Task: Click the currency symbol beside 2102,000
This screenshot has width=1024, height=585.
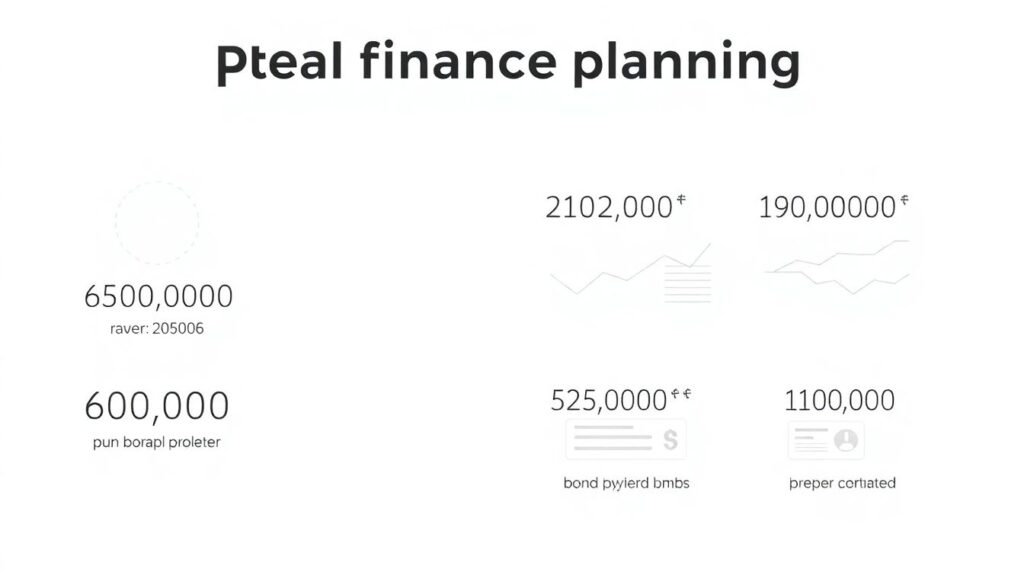Action: (681, 200)
